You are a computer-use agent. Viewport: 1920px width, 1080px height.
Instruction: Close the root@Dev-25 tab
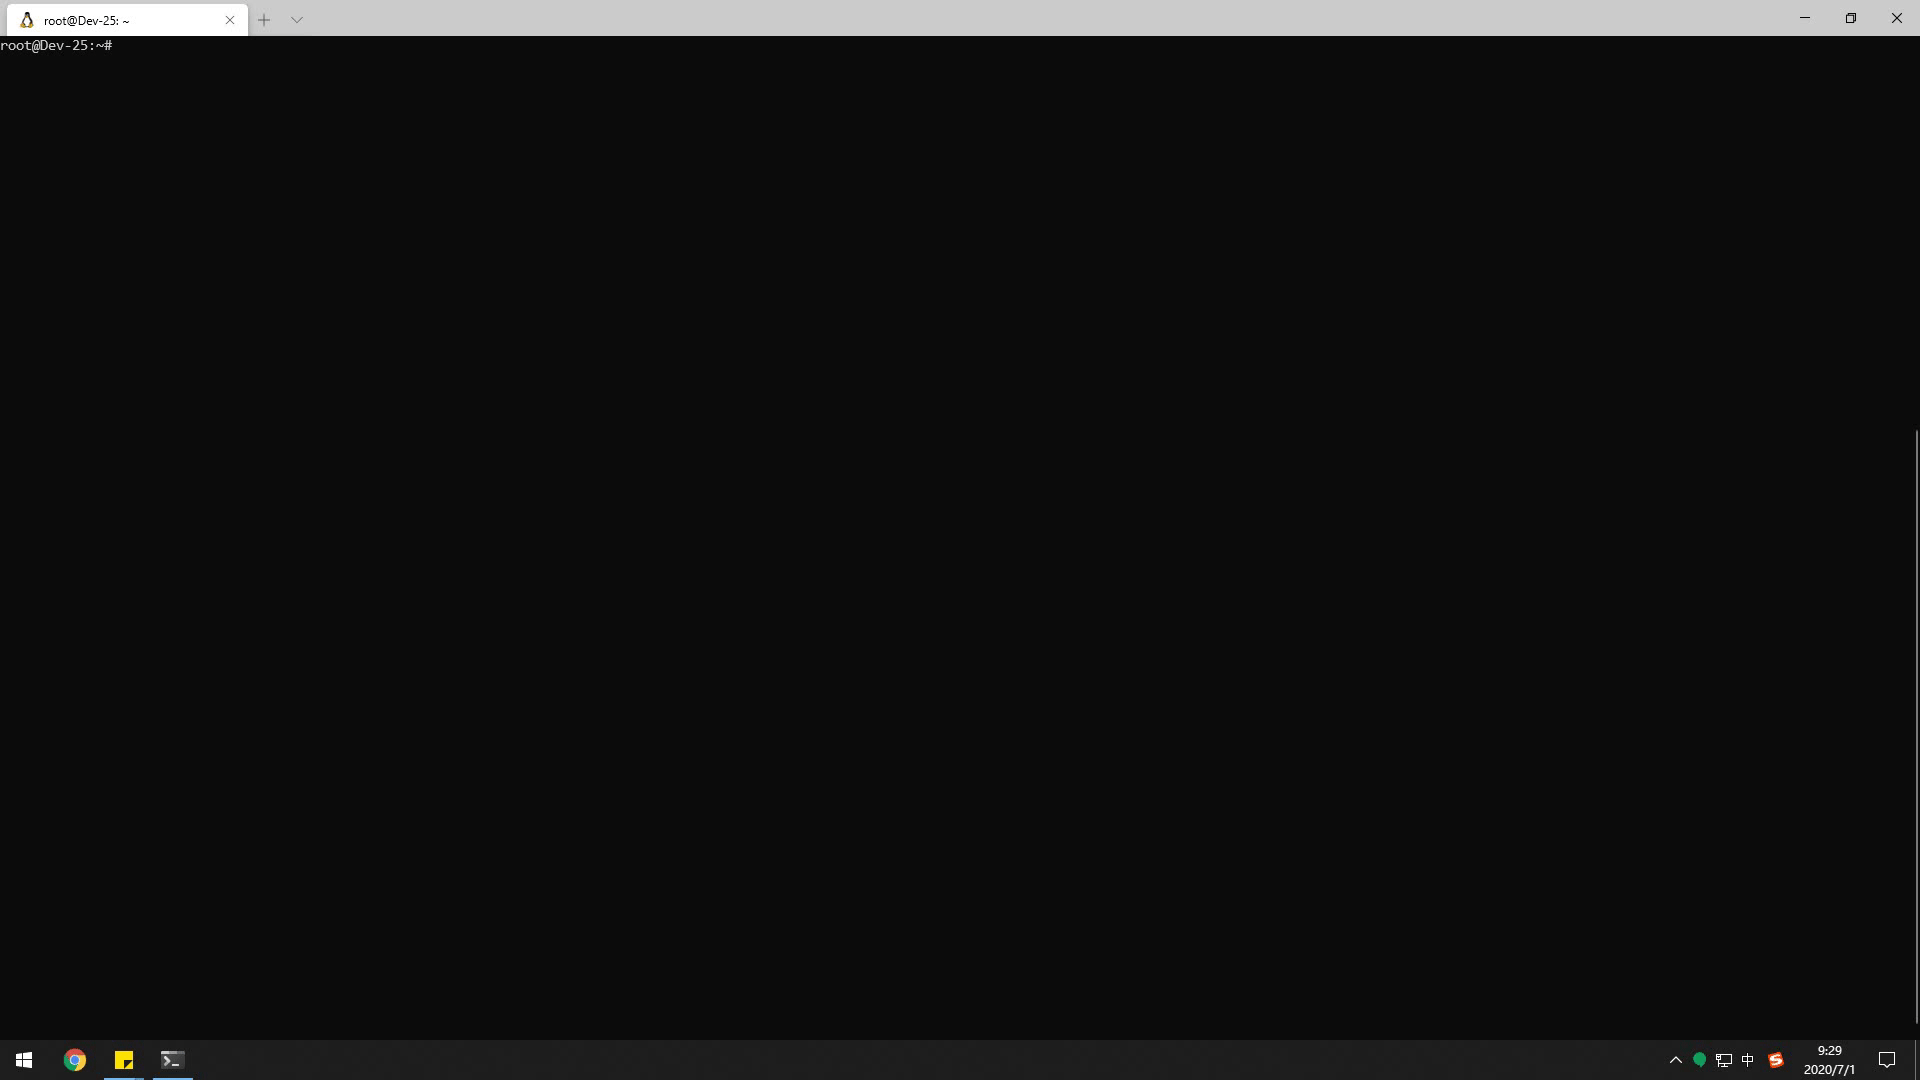(230, 20)
